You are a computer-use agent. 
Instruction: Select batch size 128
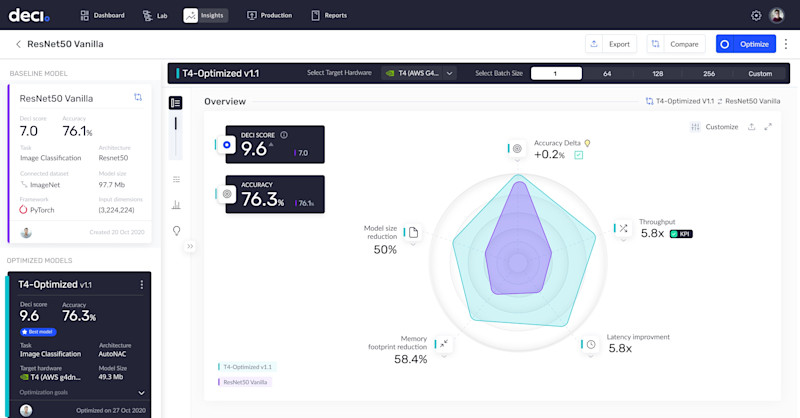(x=658, y=73)
